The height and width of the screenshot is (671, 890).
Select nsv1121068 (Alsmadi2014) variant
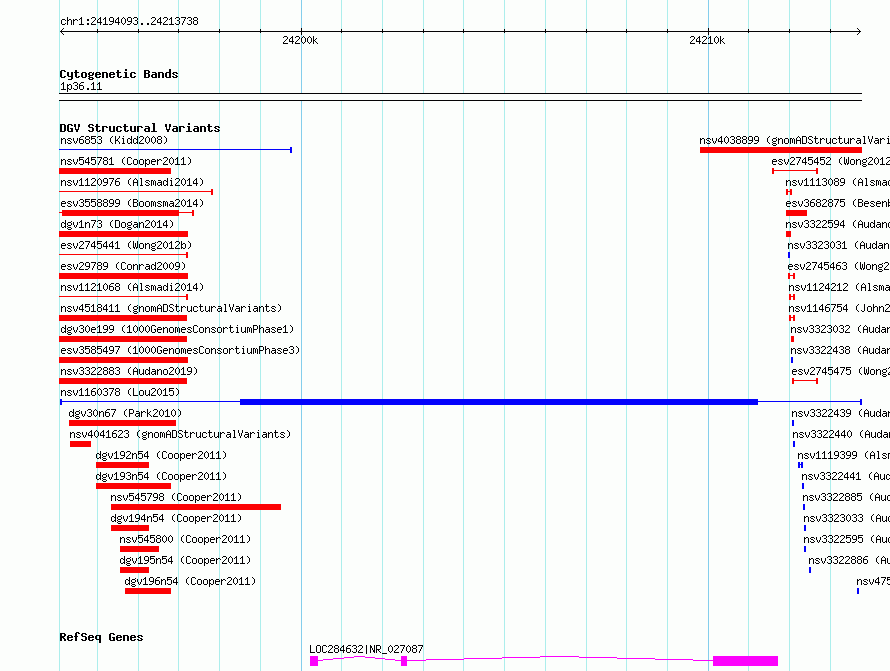132,287
